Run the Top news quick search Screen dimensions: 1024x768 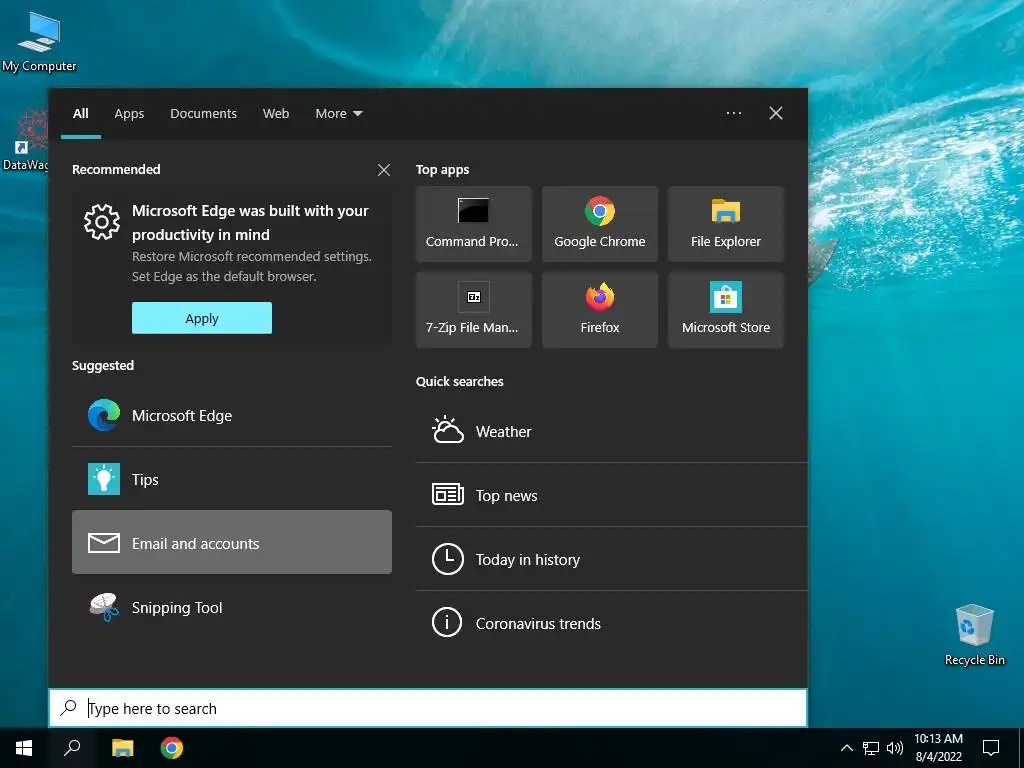point(611,495)
